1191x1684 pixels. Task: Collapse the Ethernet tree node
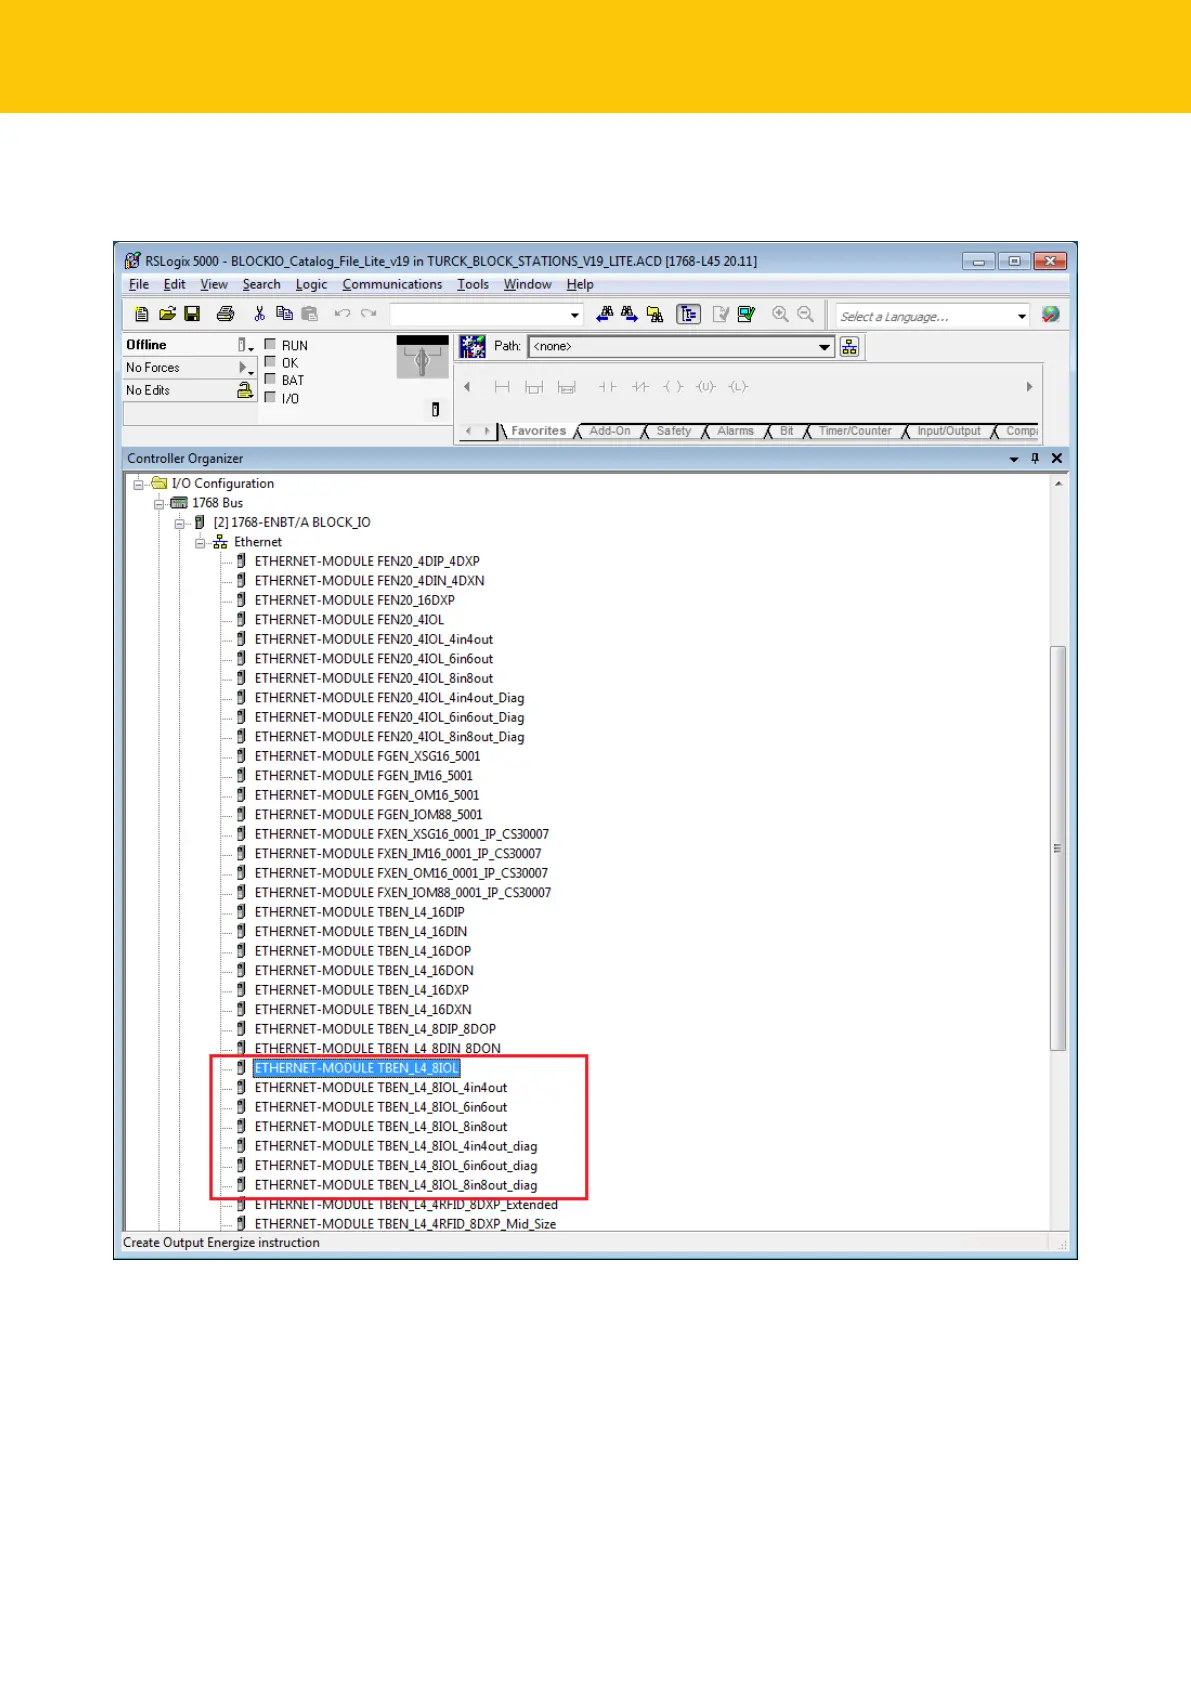point(201,543)
